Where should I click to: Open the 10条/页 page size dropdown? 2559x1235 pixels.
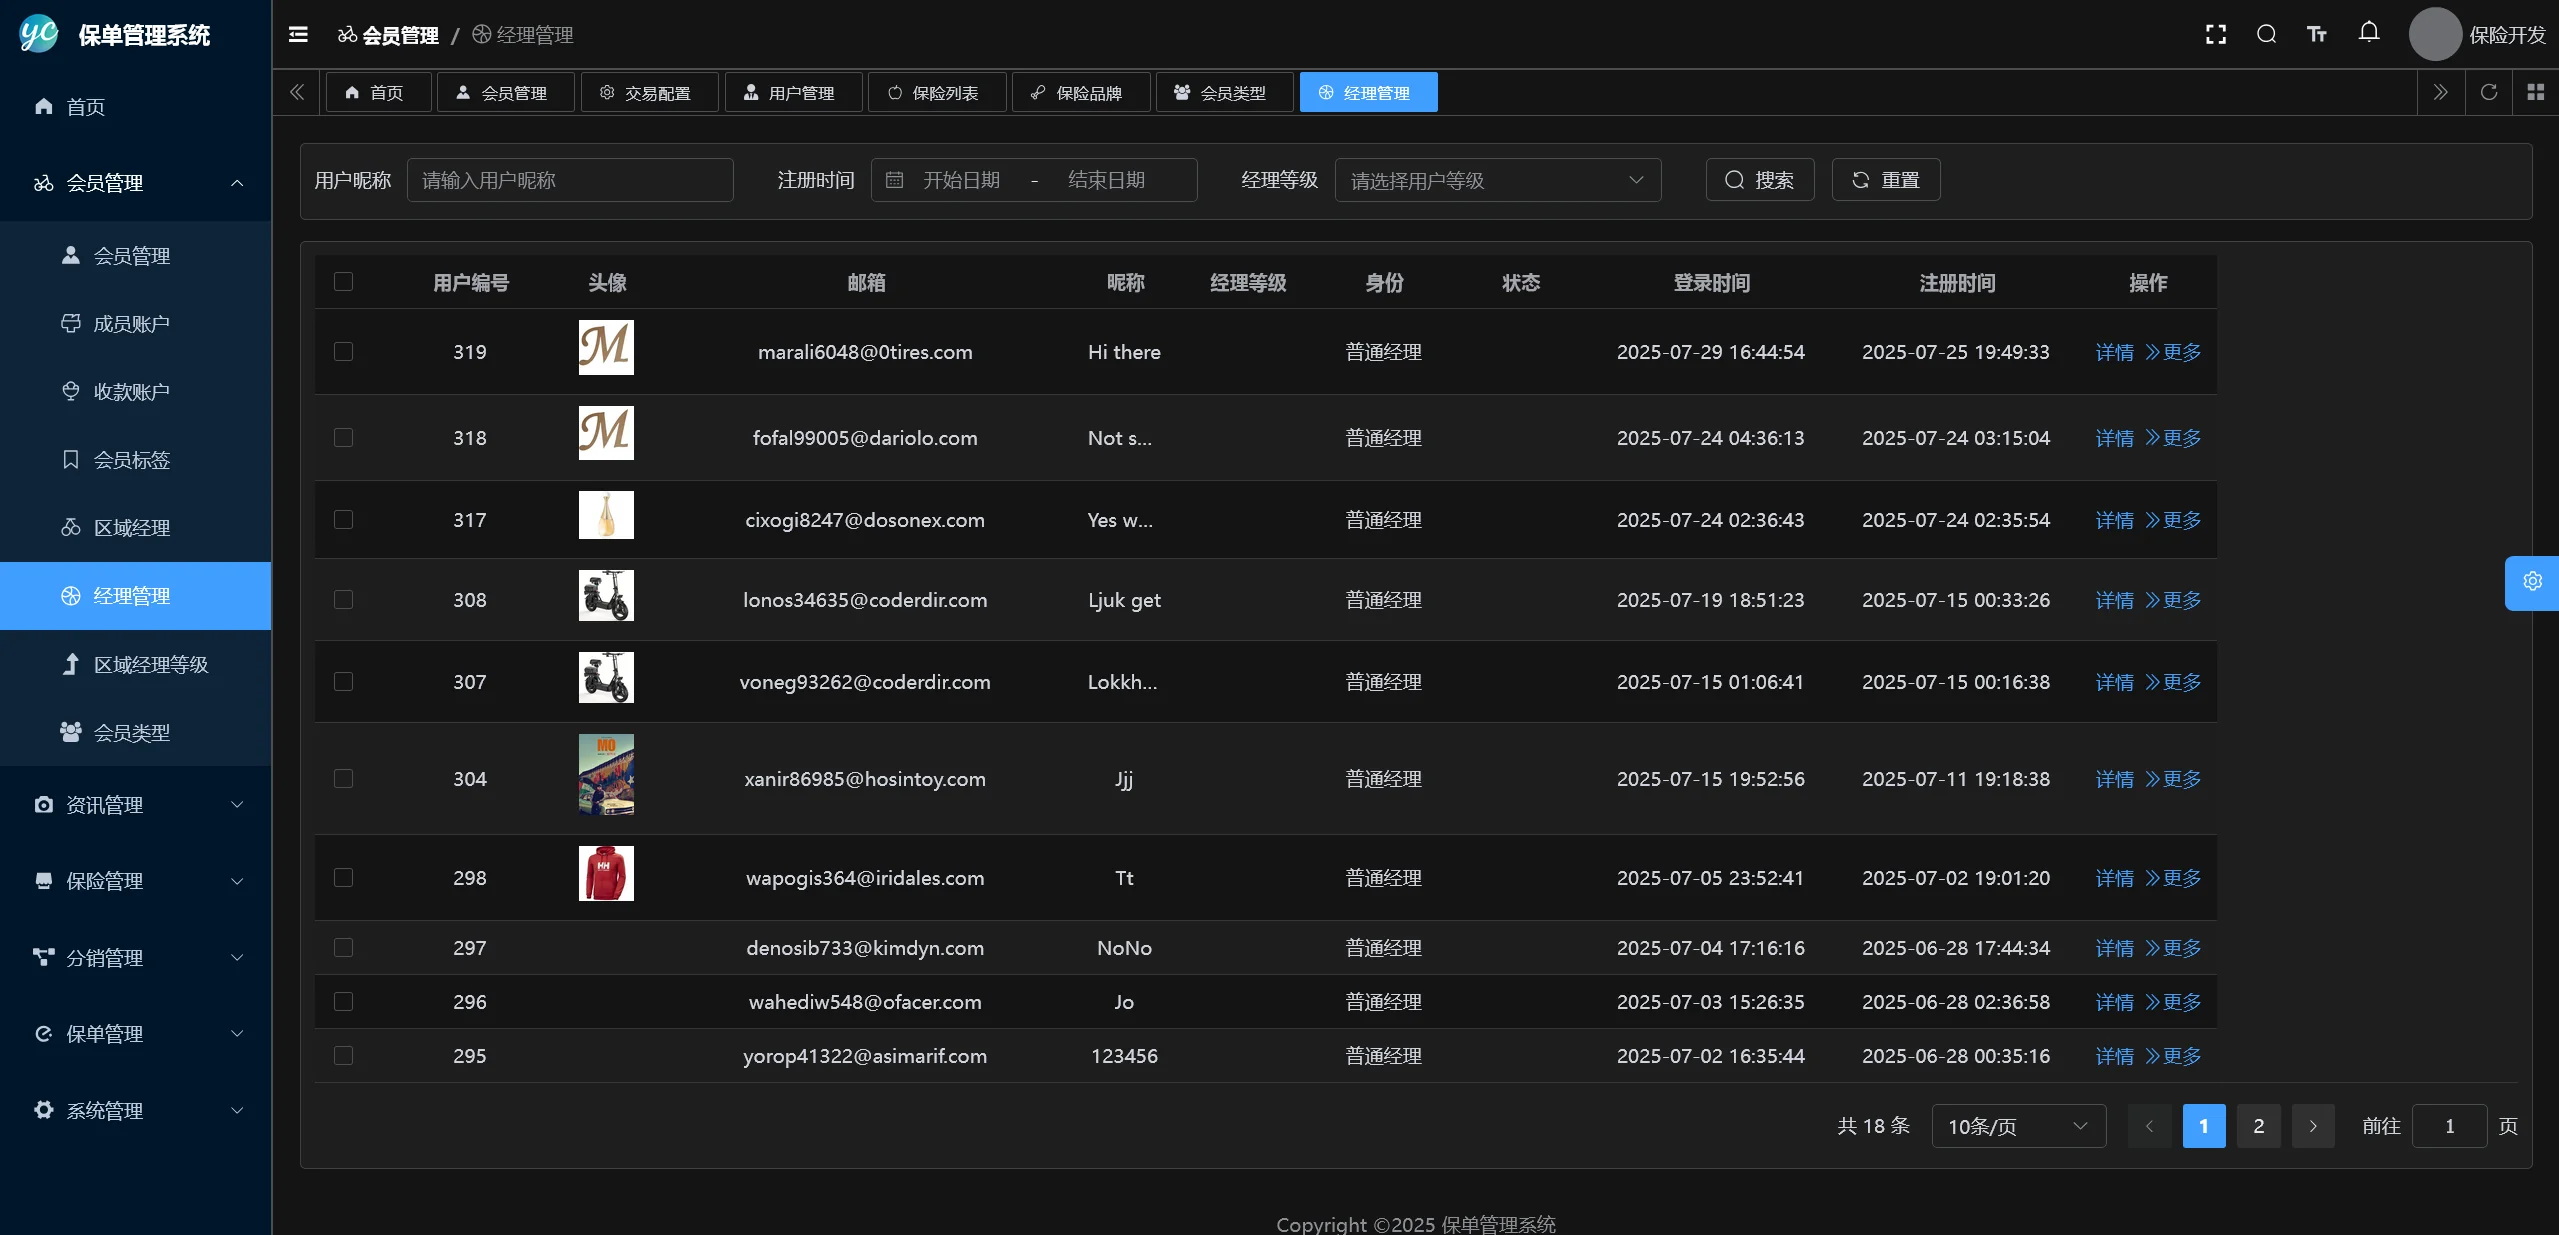coord(2018,1127)
